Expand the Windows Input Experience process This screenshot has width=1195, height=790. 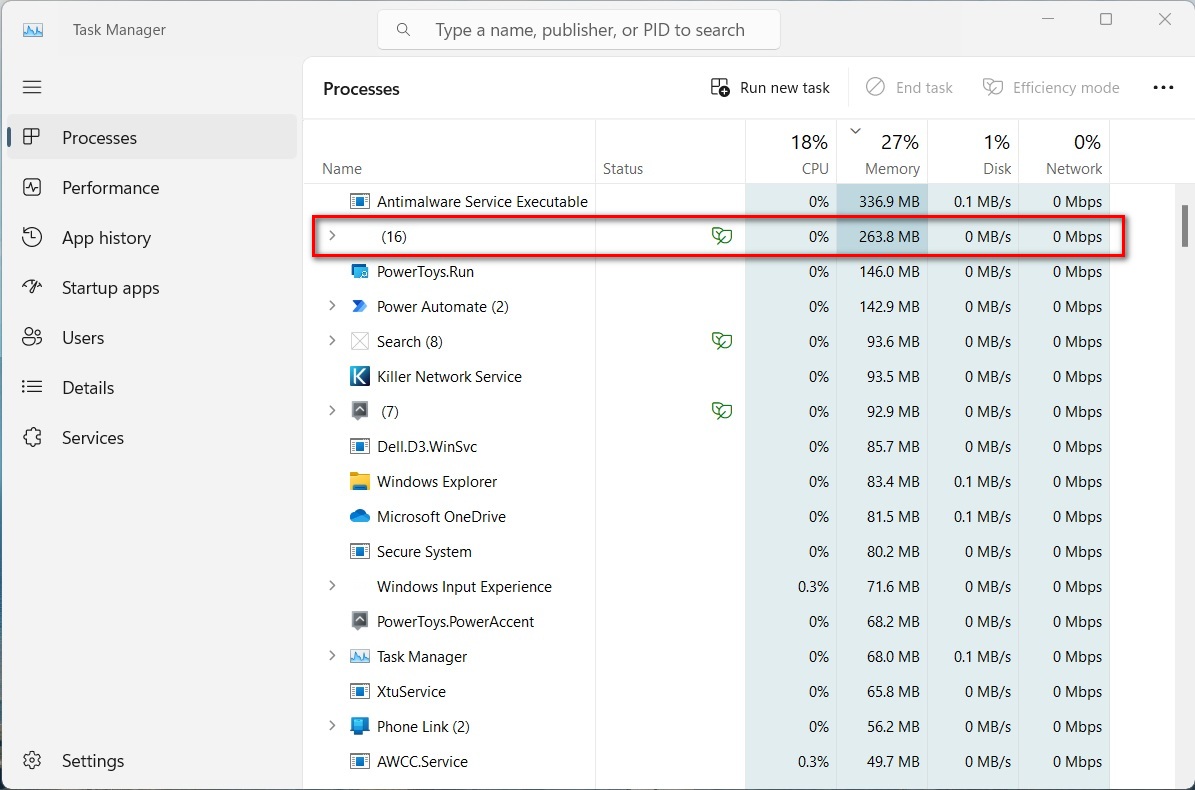331,586
